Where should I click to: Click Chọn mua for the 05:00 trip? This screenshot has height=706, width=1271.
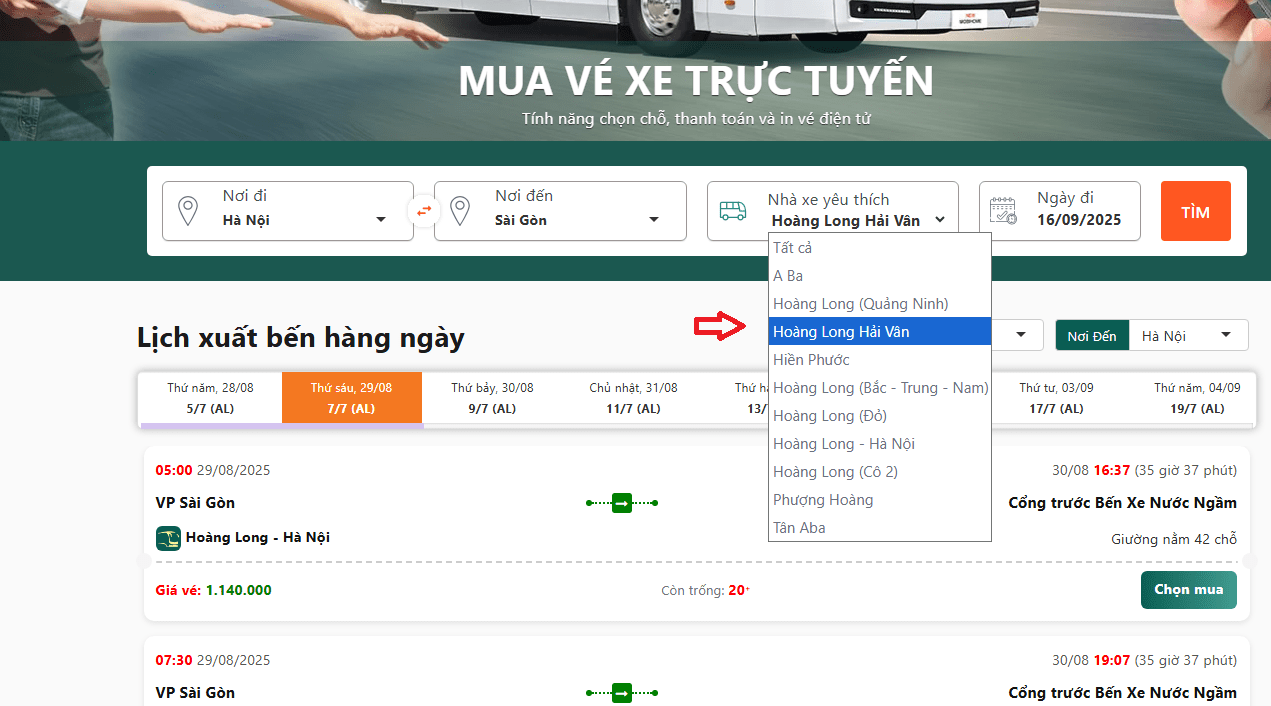pyautogui.click(x=1188, y=590)
